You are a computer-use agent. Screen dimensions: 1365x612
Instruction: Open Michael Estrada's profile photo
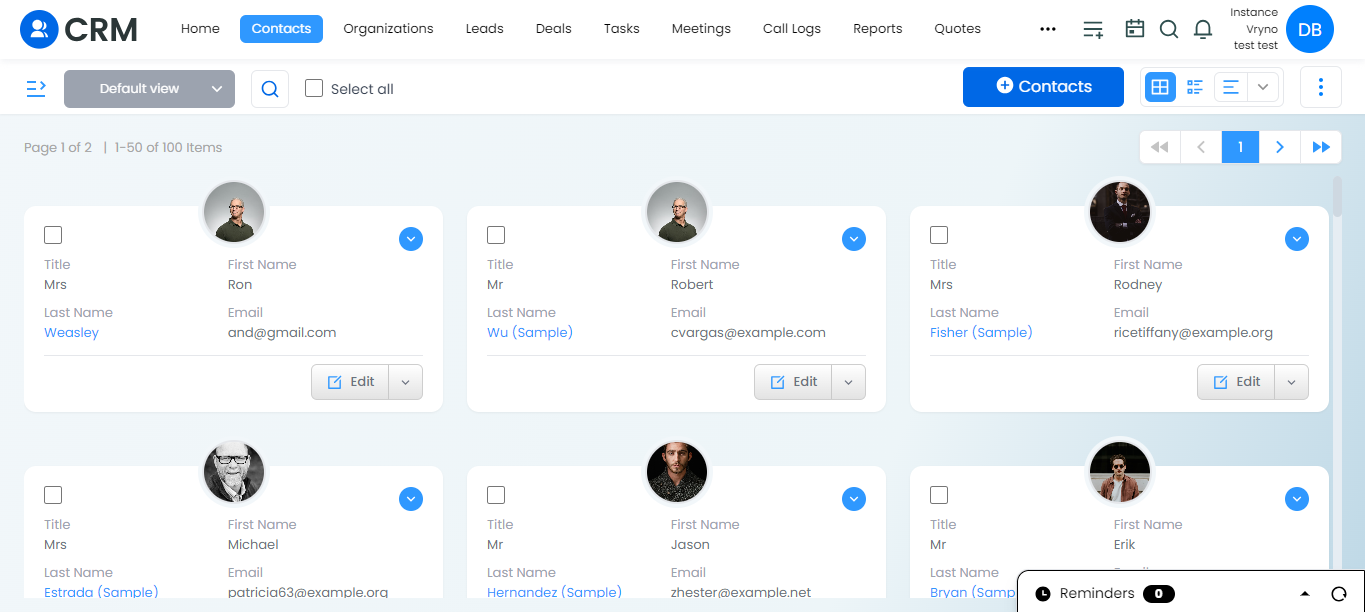(x=234, y=472)
